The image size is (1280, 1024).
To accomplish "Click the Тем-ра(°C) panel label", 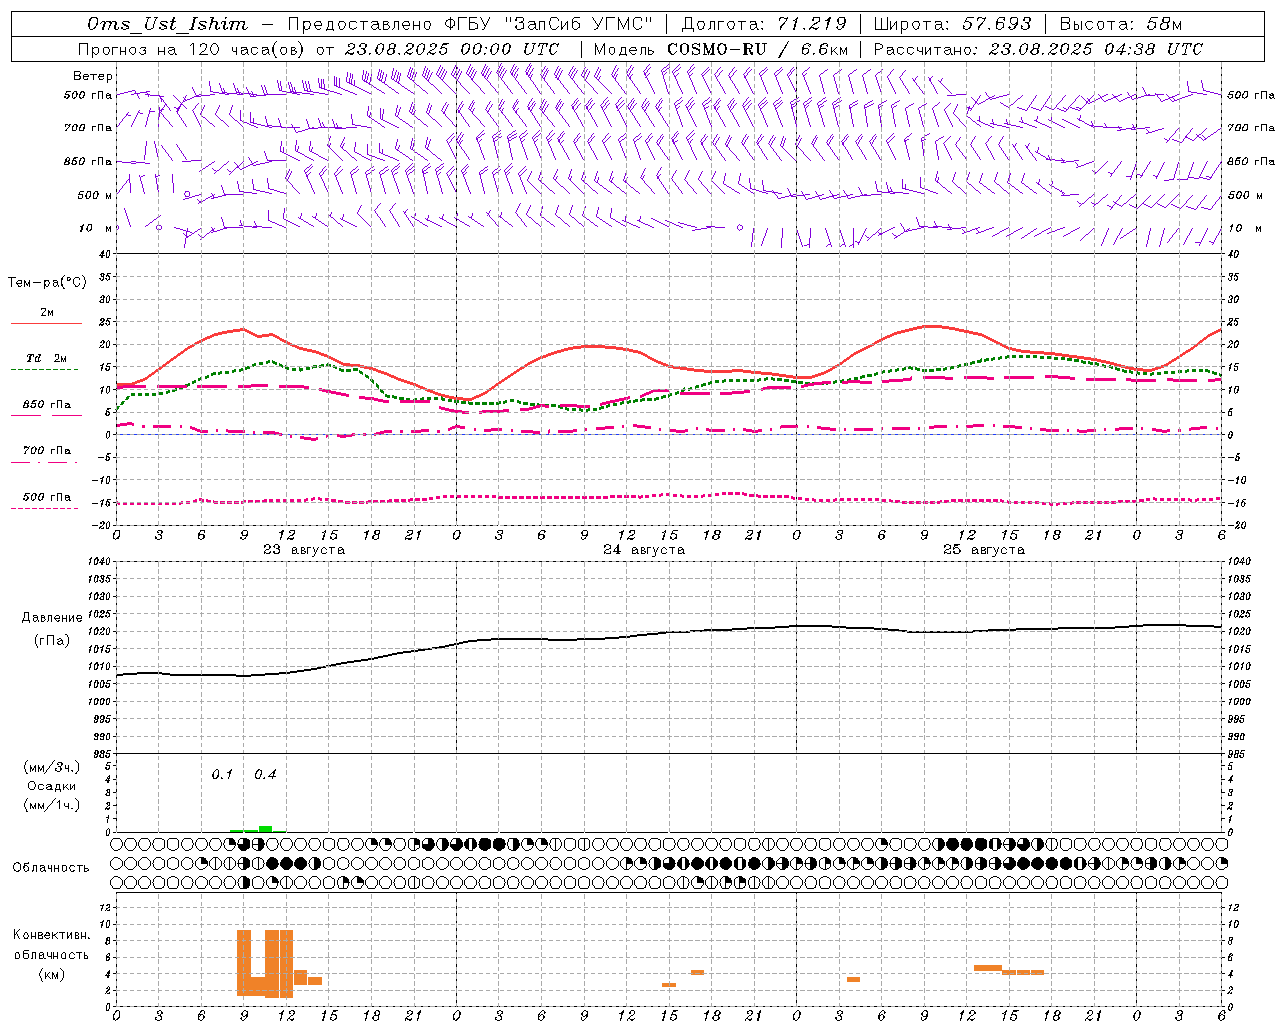I will 47,283.
